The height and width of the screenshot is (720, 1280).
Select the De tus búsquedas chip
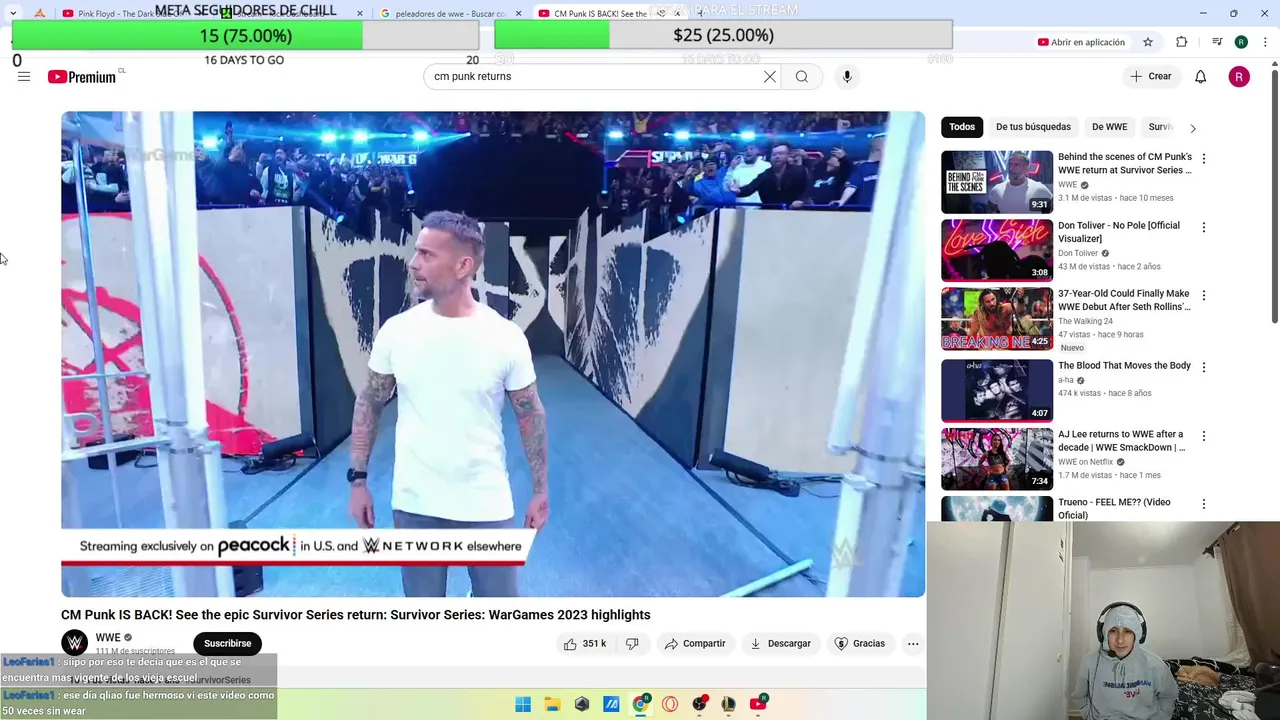pyautogui.click(x=1033, y=127)
